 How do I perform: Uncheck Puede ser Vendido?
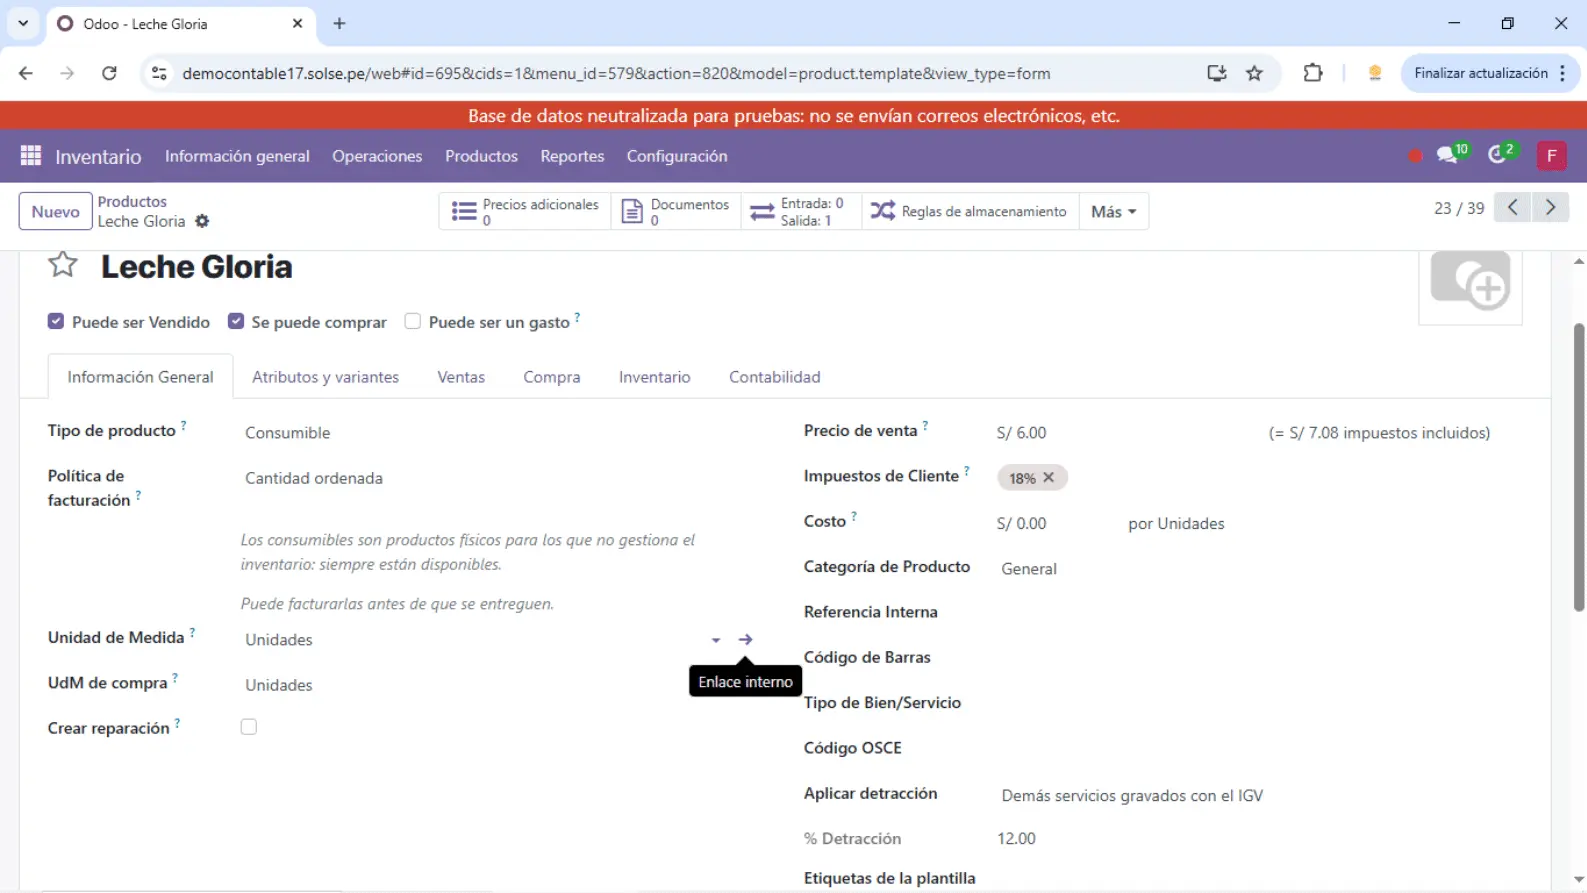point(56,321)
